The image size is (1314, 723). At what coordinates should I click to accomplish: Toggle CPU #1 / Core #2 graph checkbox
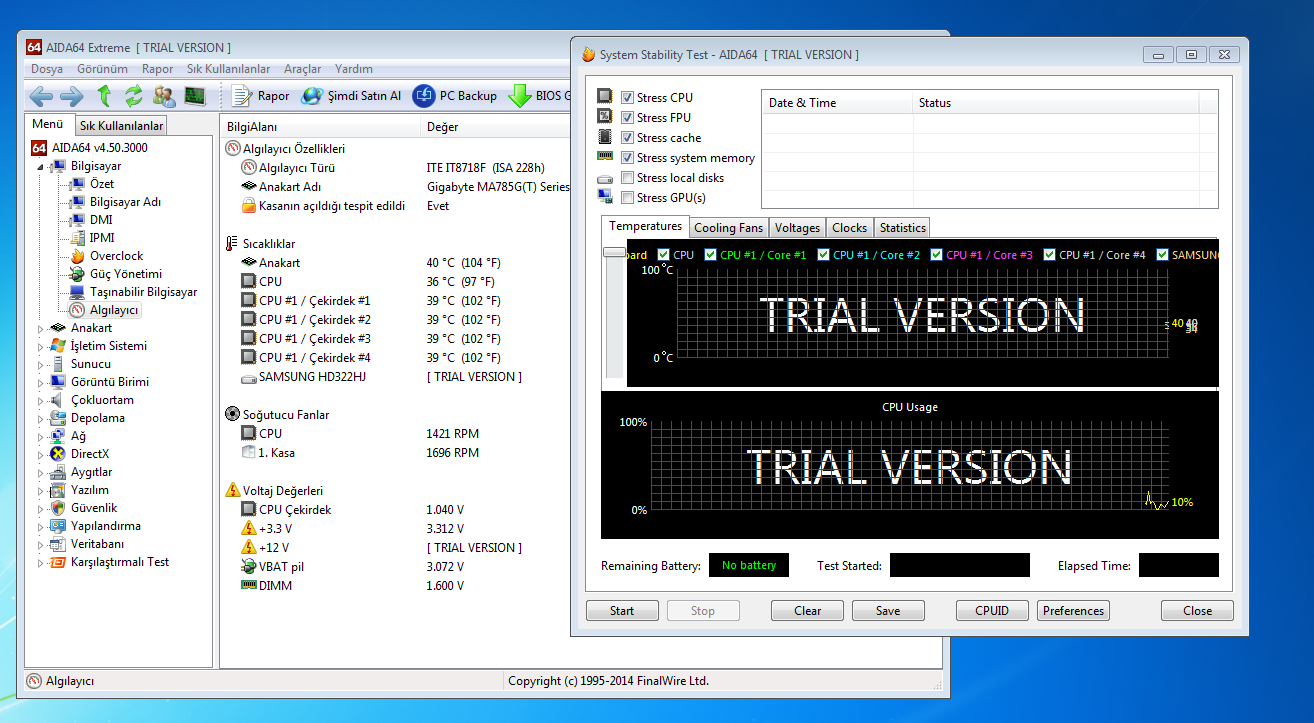(824, 255)
